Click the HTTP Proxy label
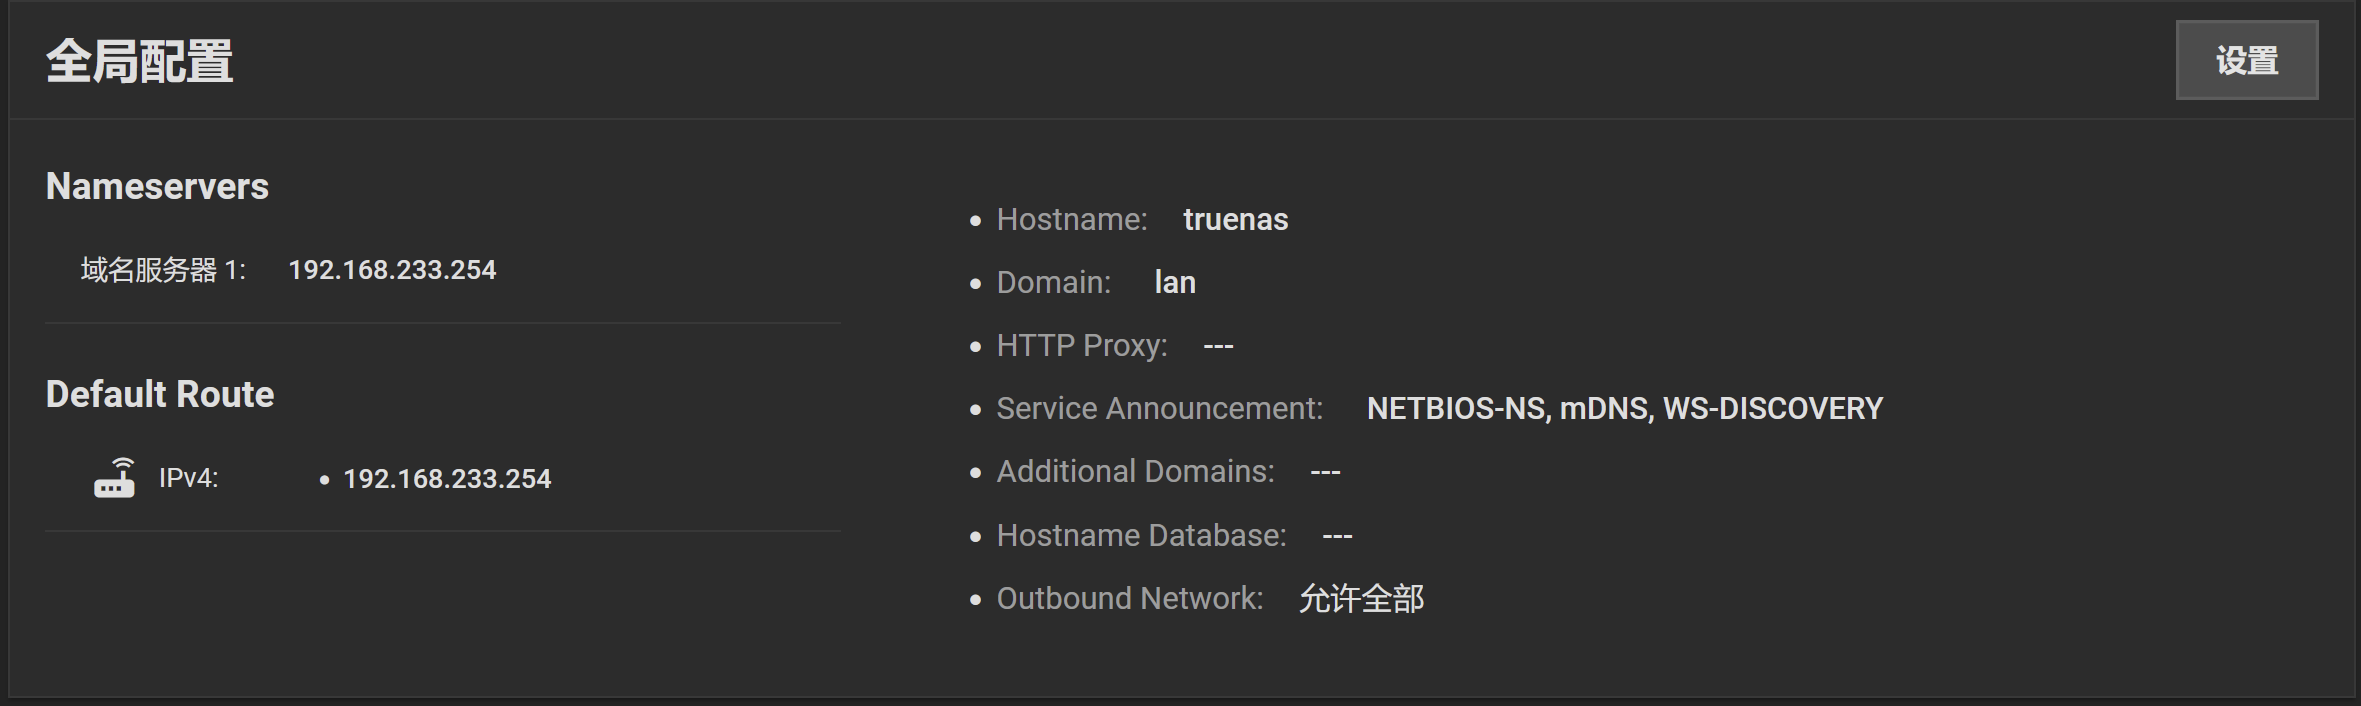 coord(1082,346)
